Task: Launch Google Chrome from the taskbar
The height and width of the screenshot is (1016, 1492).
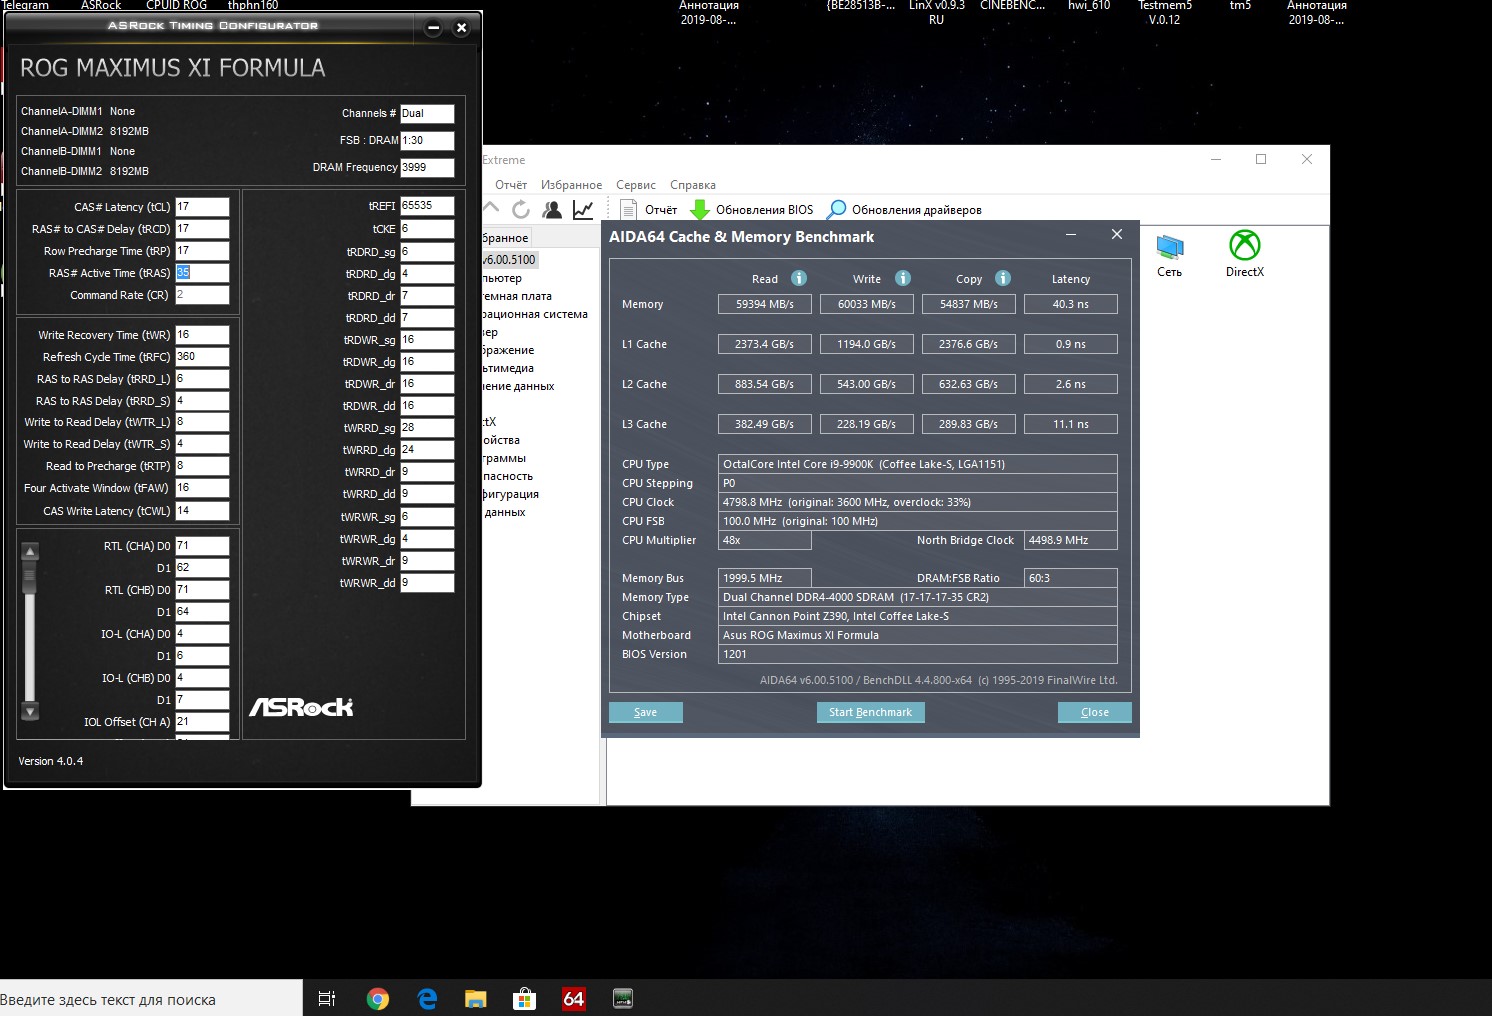Action: pyautogui.click(x=378, y=998)
